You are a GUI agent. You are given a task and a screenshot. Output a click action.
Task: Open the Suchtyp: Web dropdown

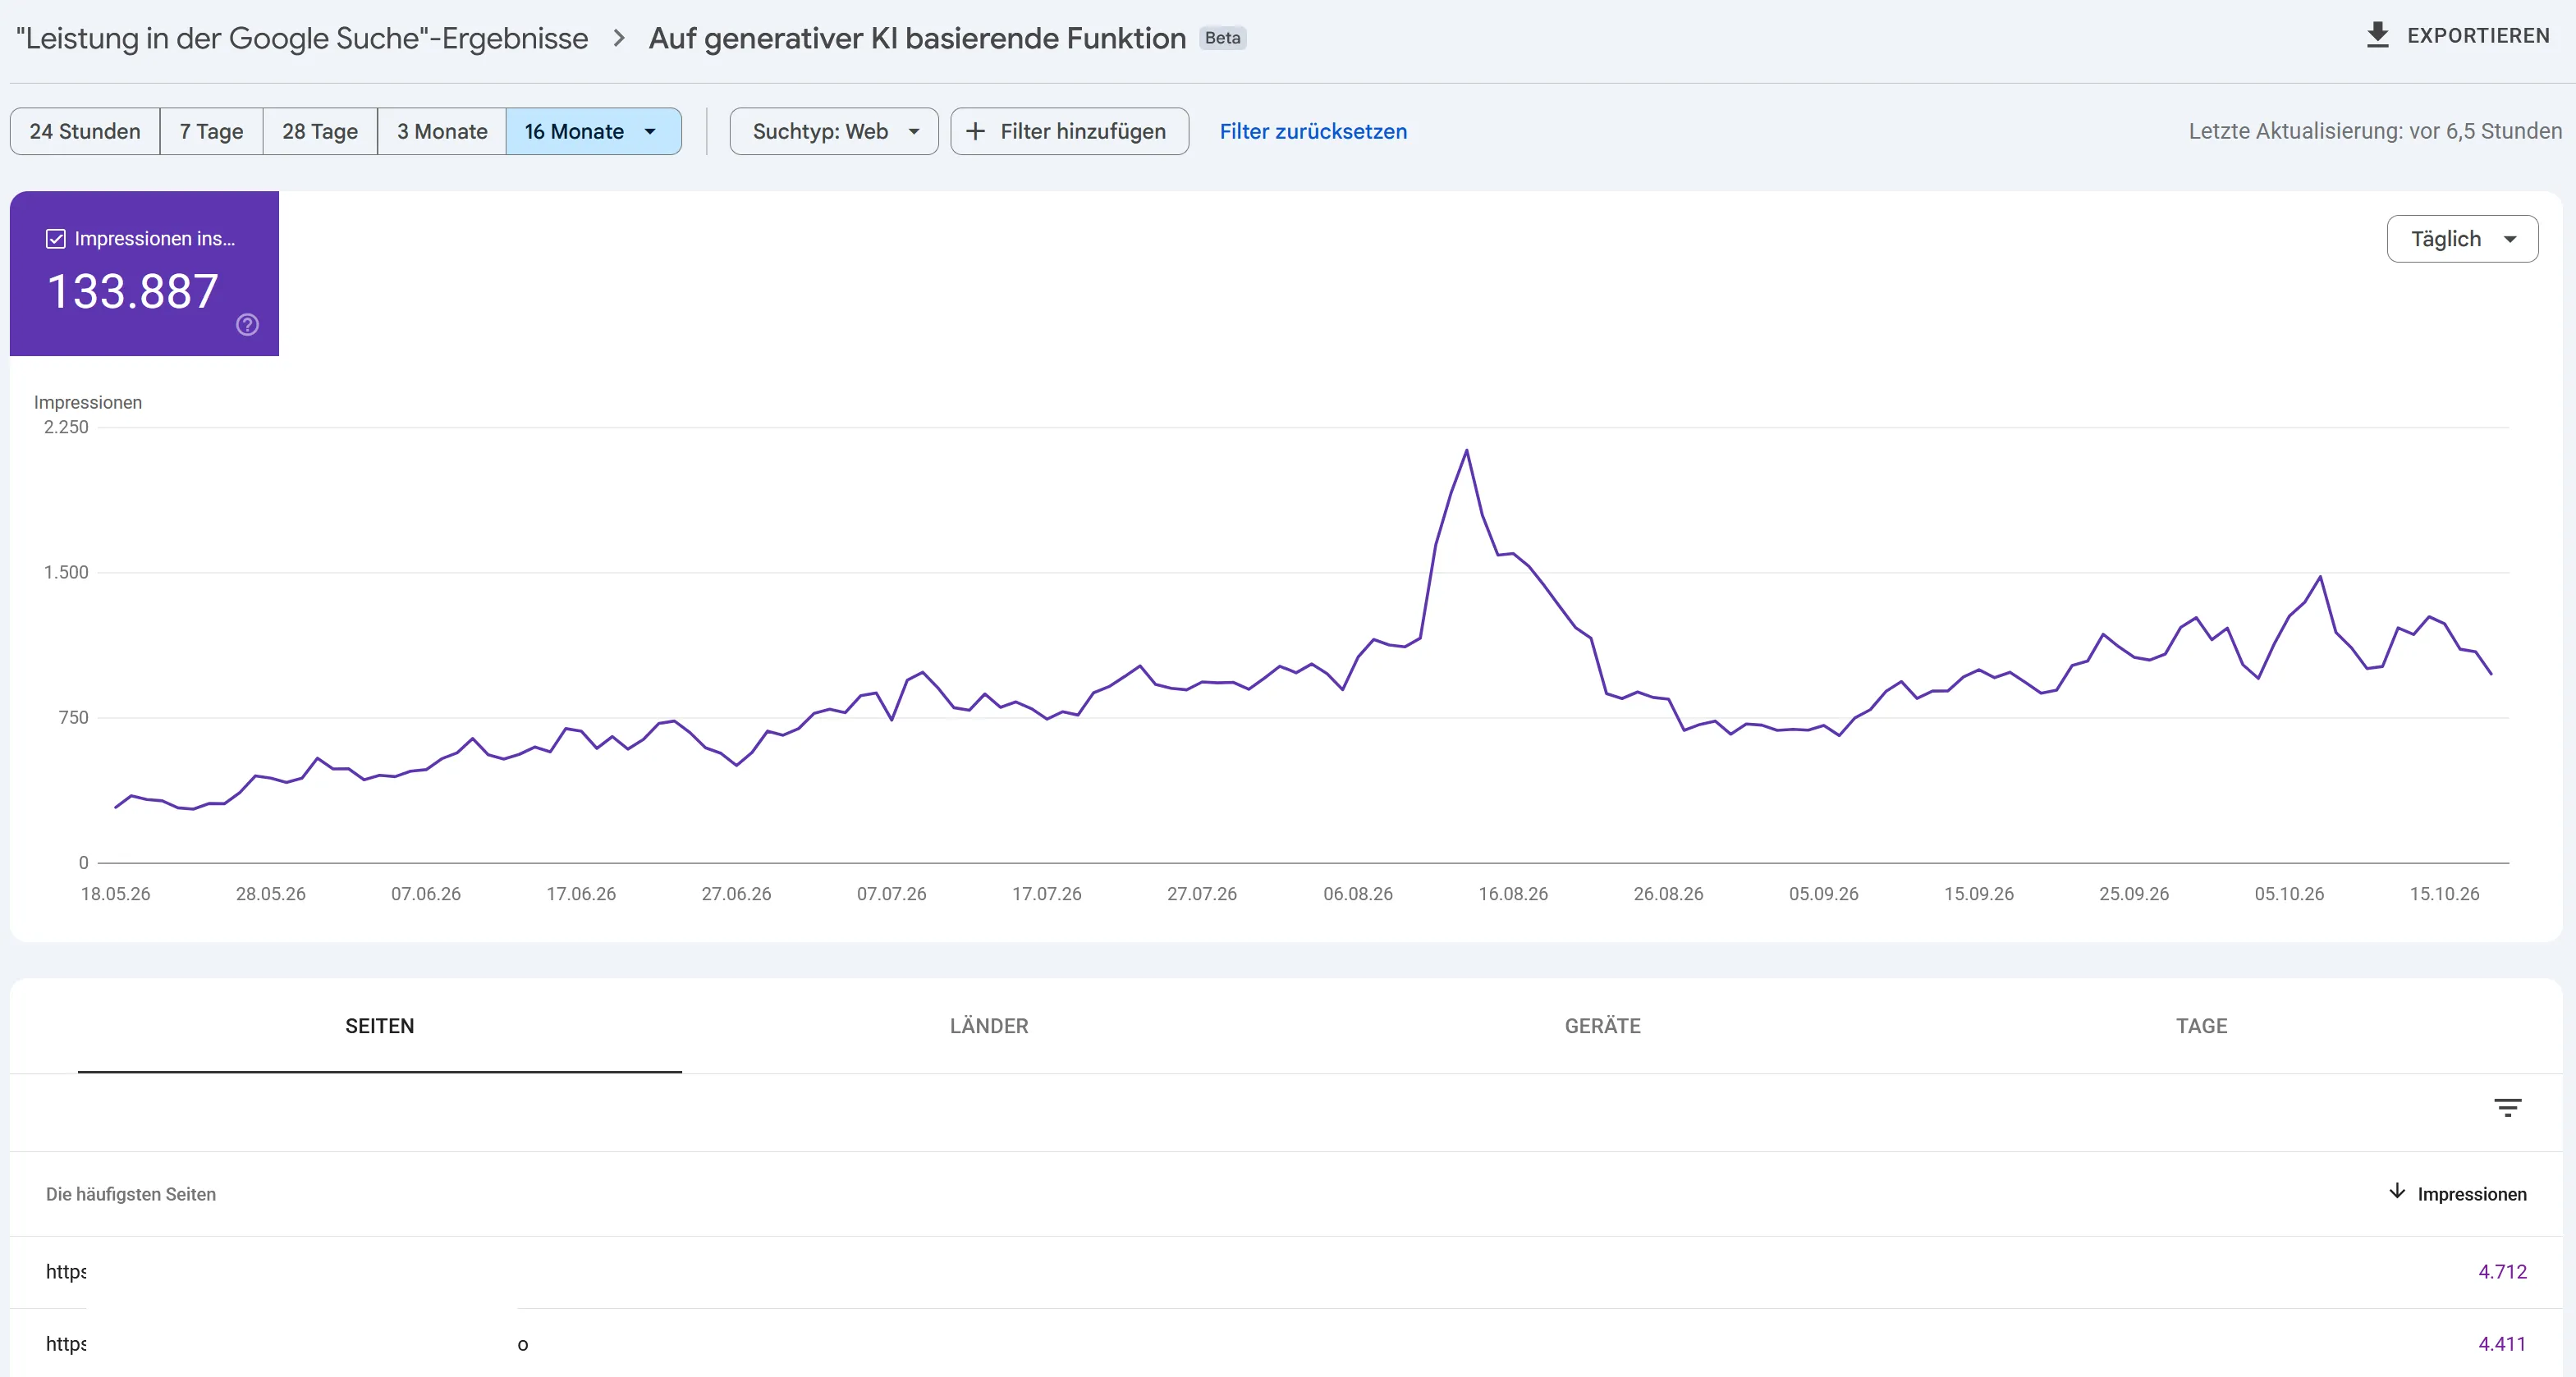coord(834,131)
